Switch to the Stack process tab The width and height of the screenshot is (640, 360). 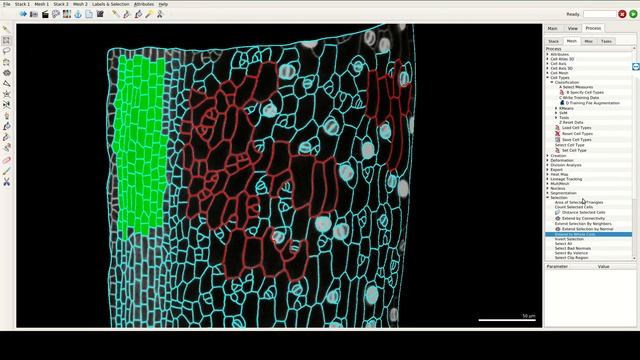(553, 41)
